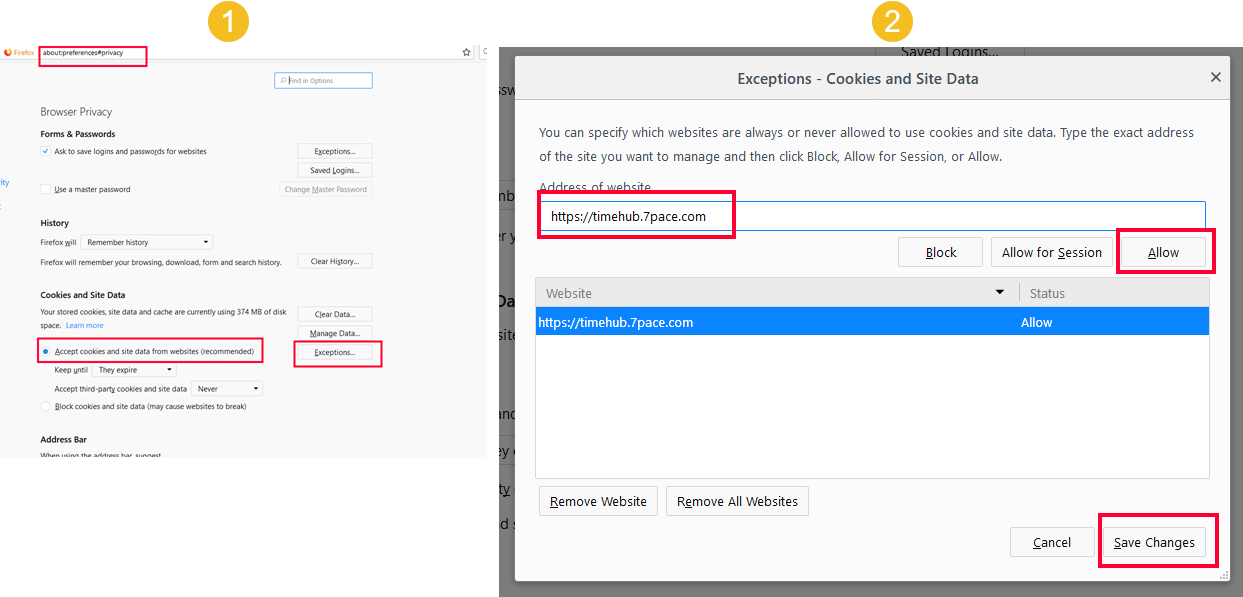Select Accept cookies and site data radio option
Screen dimensions: 1243x597
coord(45,352)
